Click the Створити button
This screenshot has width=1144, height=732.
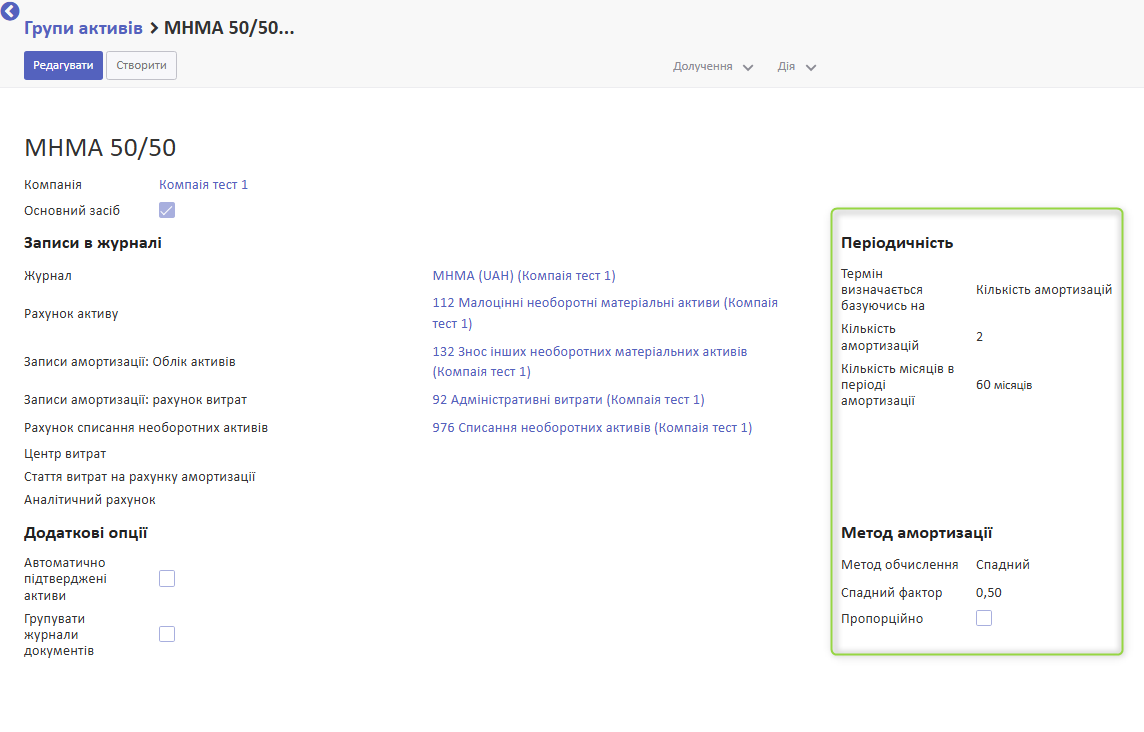tap(142, 66)
